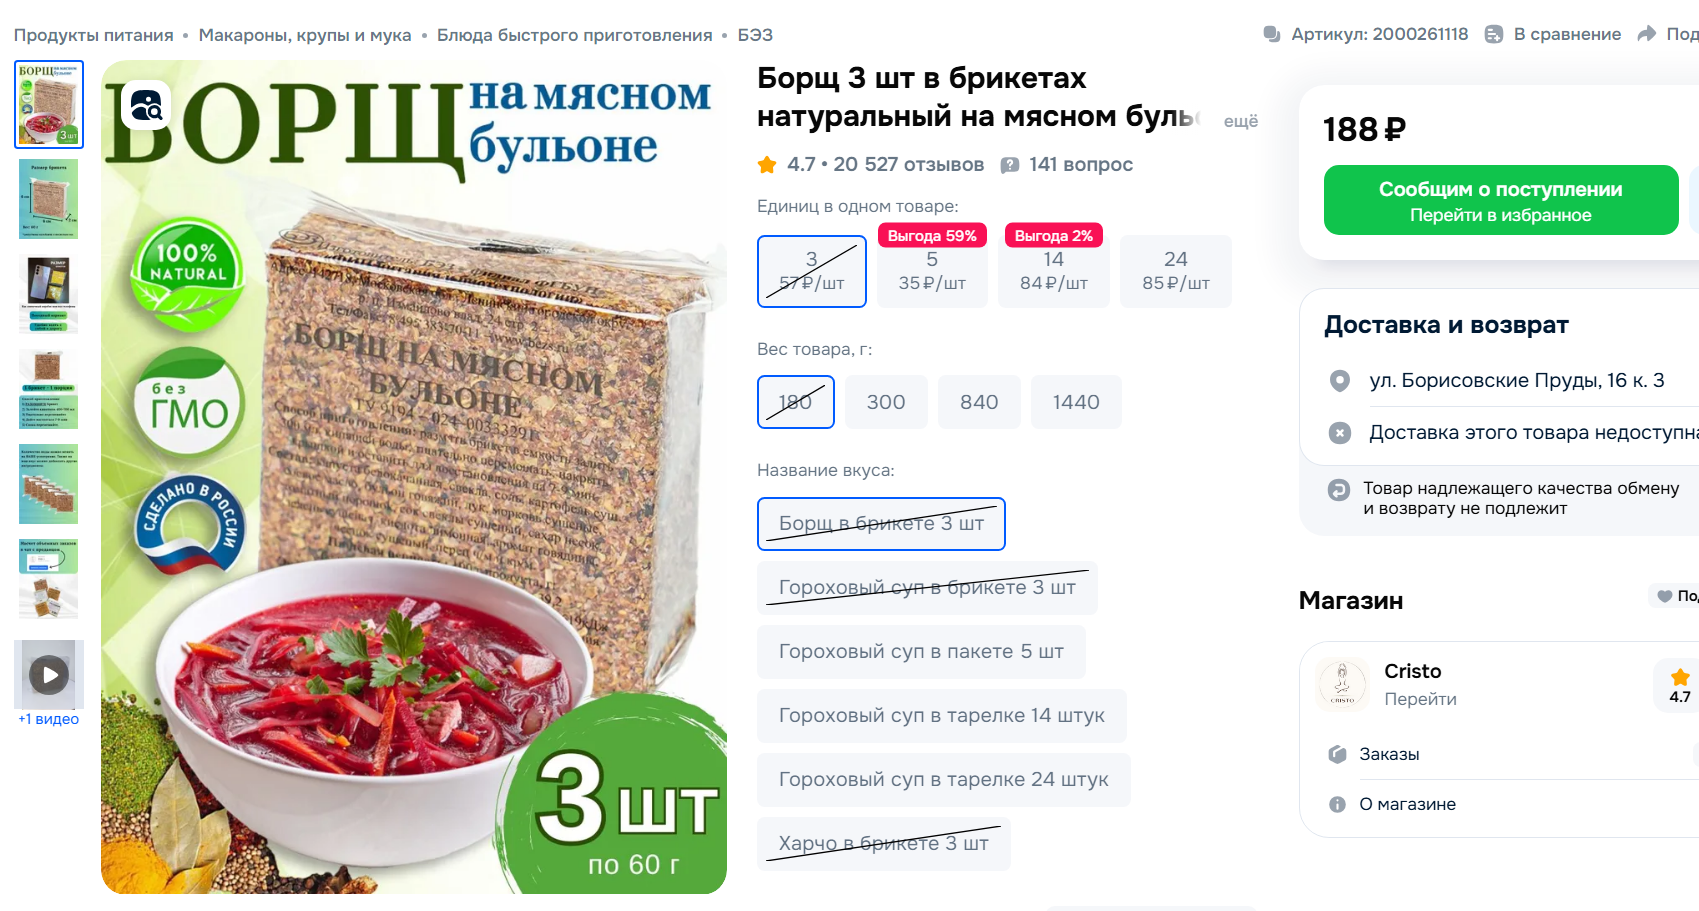Click Сообщим о поступлении button
The image size is (1699, 911).
[1501, 200]
